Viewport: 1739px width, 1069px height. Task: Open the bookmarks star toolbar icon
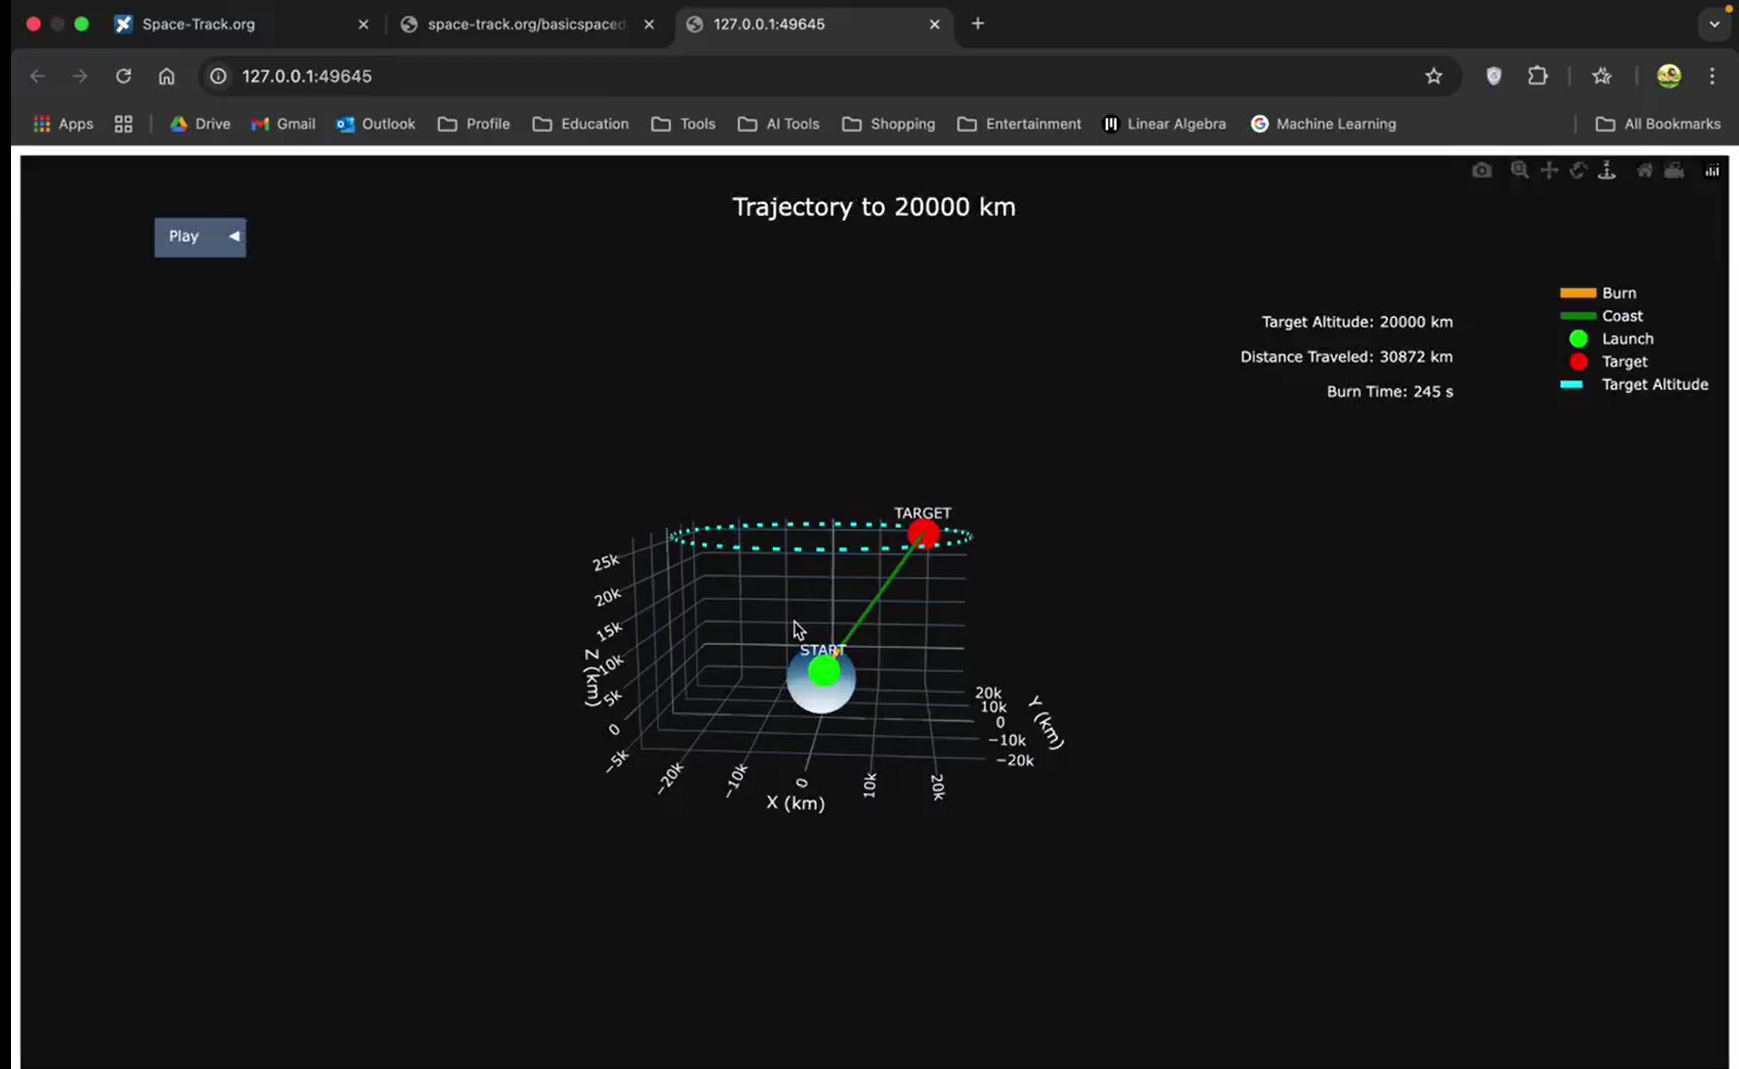click(1602, 76)
